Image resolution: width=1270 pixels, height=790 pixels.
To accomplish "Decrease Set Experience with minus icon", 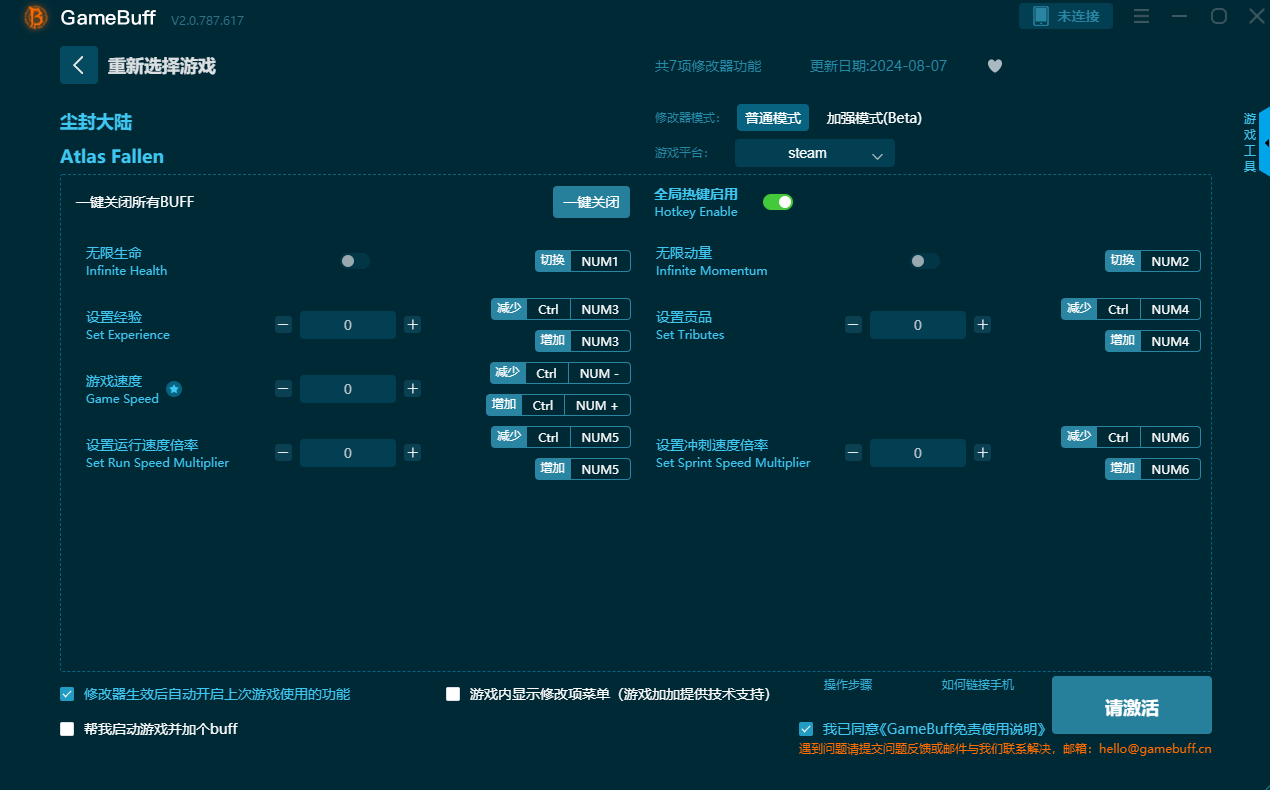I will coord(284,325).
